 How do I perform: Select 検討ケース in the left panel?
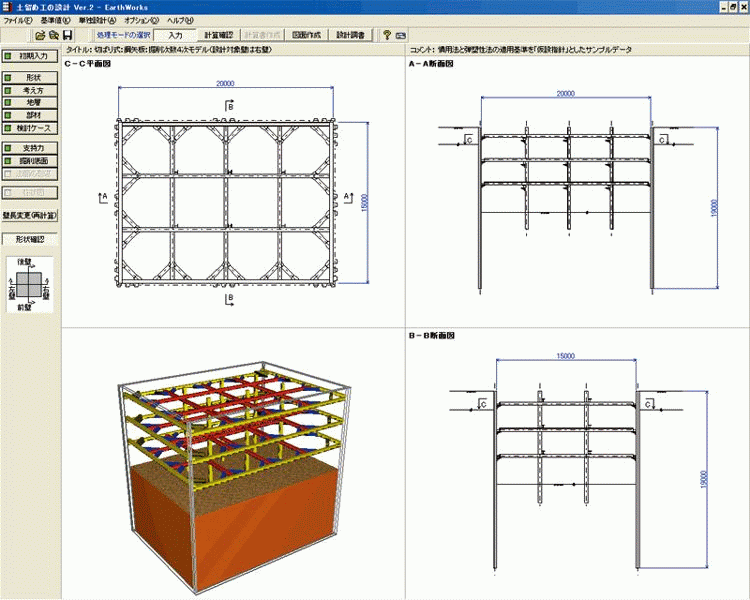coord(29,128)
